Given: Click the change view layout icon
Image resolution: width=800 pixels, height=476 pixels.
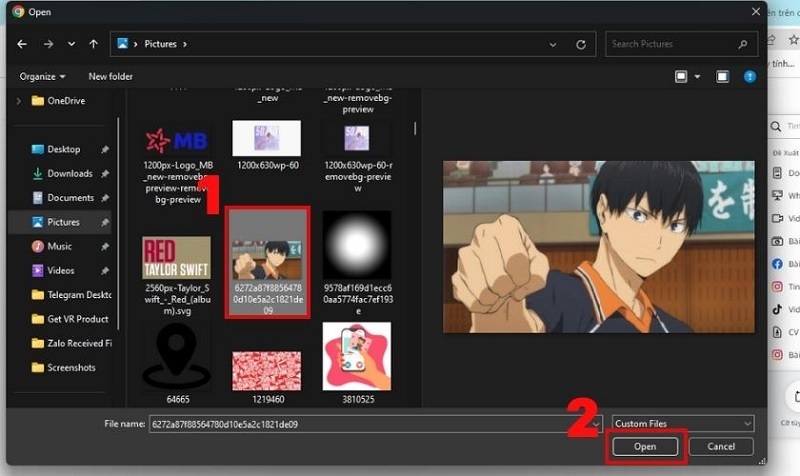Looking at the screenshot, I should coord(681,76).
